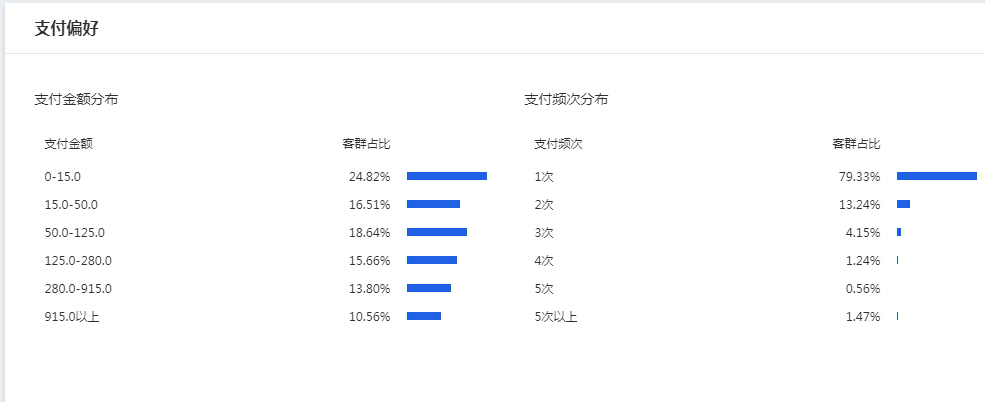985x402 pixels.
Task: Click the blue bar beside 15.66%
Action: click(x=431, y=260)
